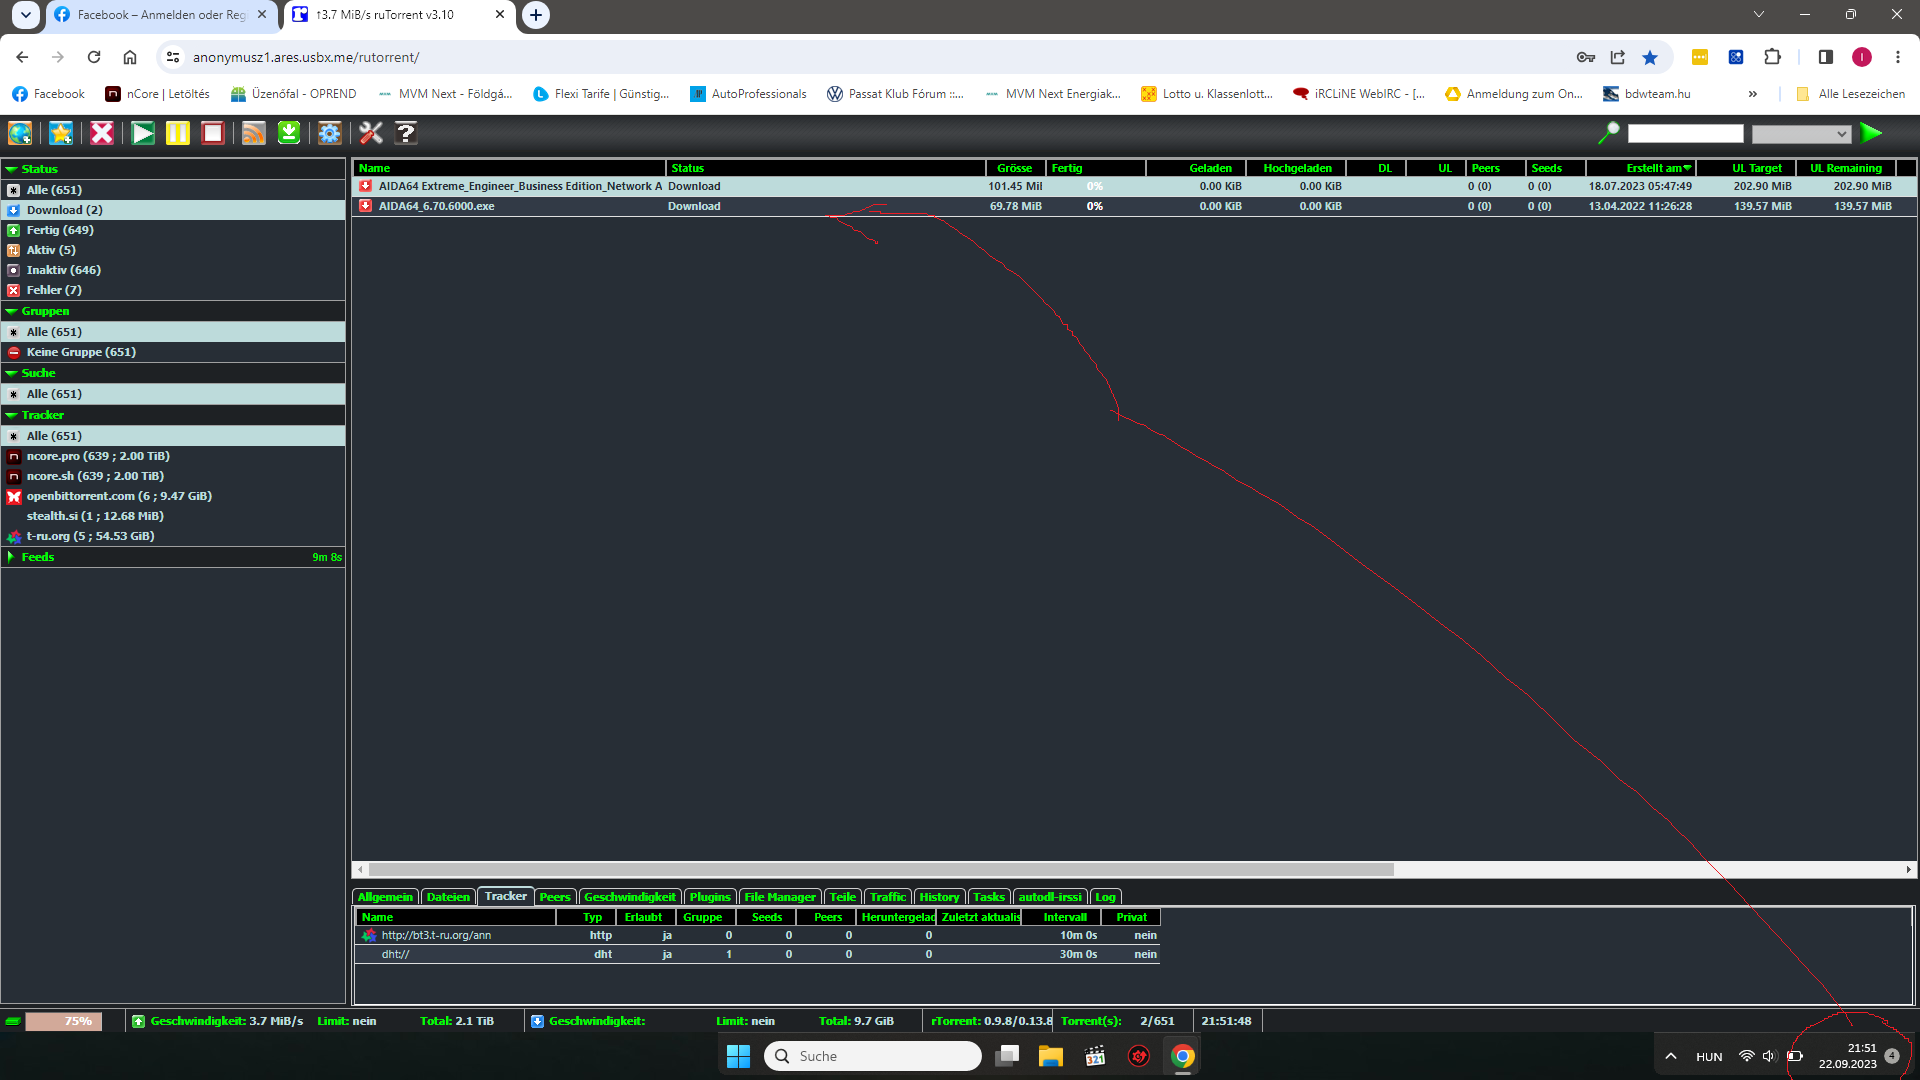Image resolution: width=1920 pixels, height=1080 pixels.
Task: Filter by Fehler (7) status
Action: (x=173, y=290)
